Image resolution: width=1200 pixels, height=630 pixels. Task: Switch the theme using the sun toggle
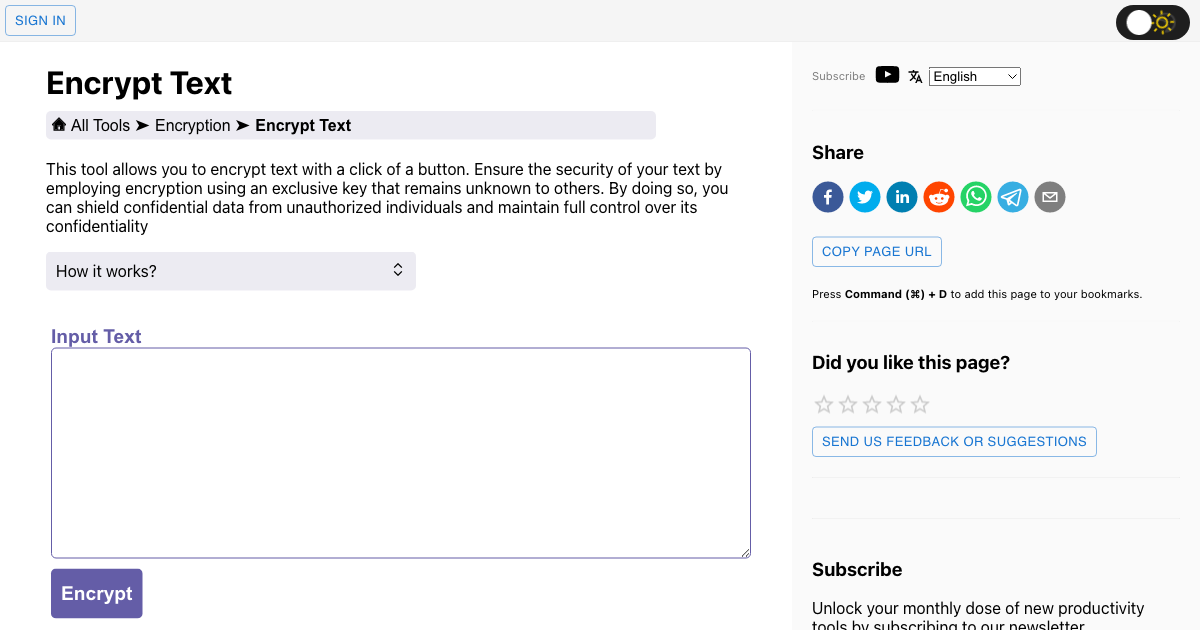1164,22
